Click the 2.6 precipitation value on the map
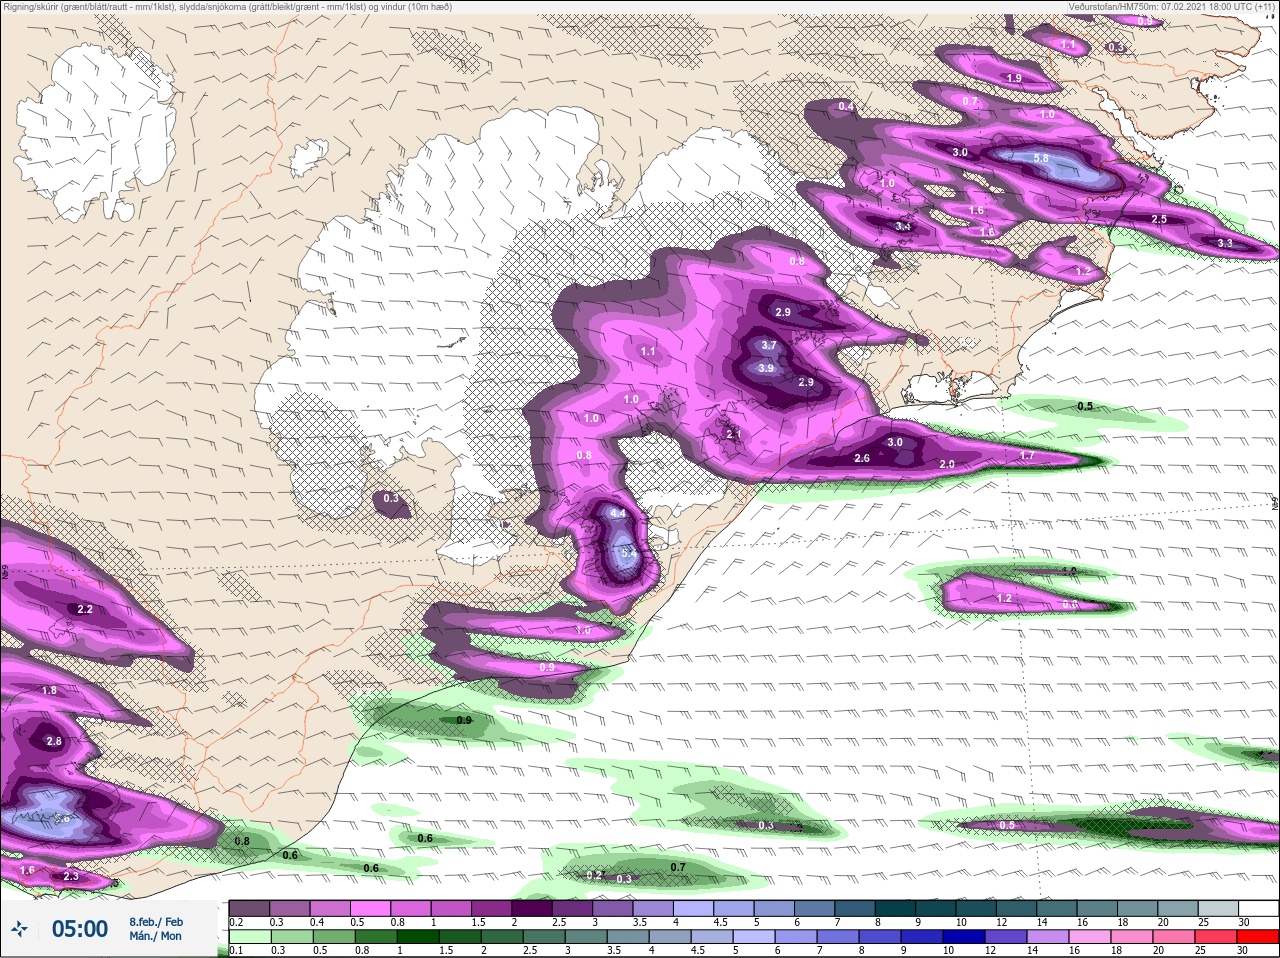Image resolution: width=1280 pixels, height=958 pixels. coord(862,458)
